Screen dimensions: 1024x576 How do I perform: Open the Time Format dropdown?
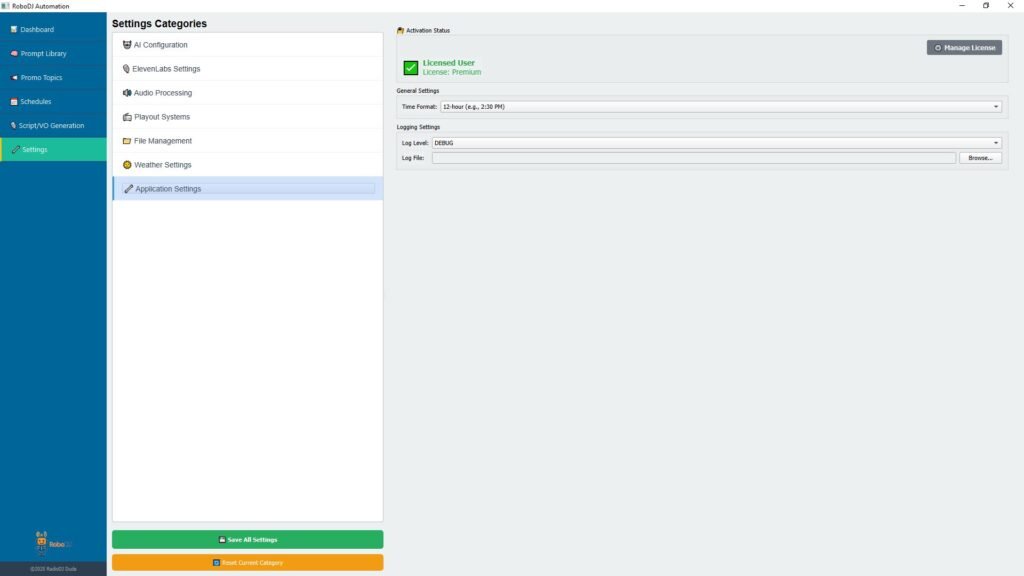coord(721,106)
